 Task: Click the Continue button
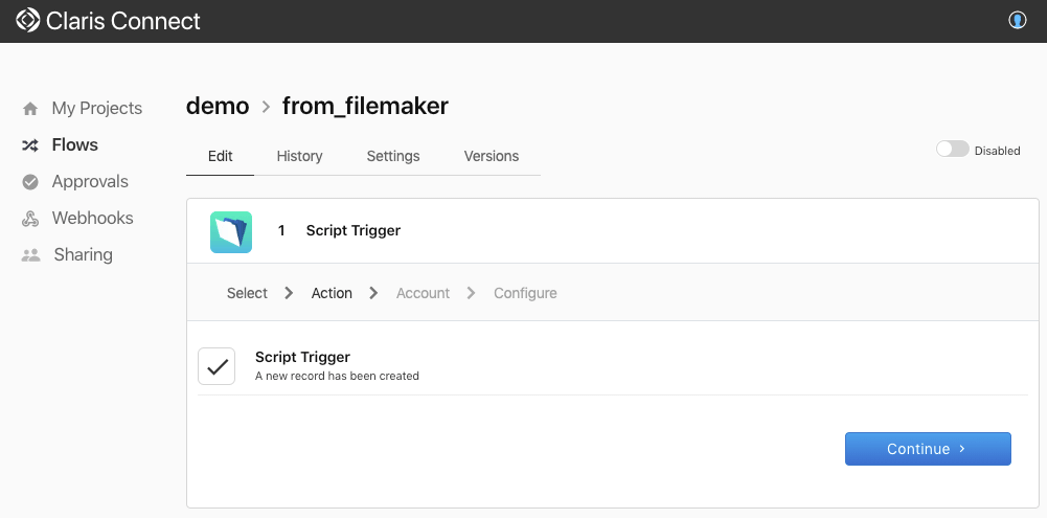928,449
